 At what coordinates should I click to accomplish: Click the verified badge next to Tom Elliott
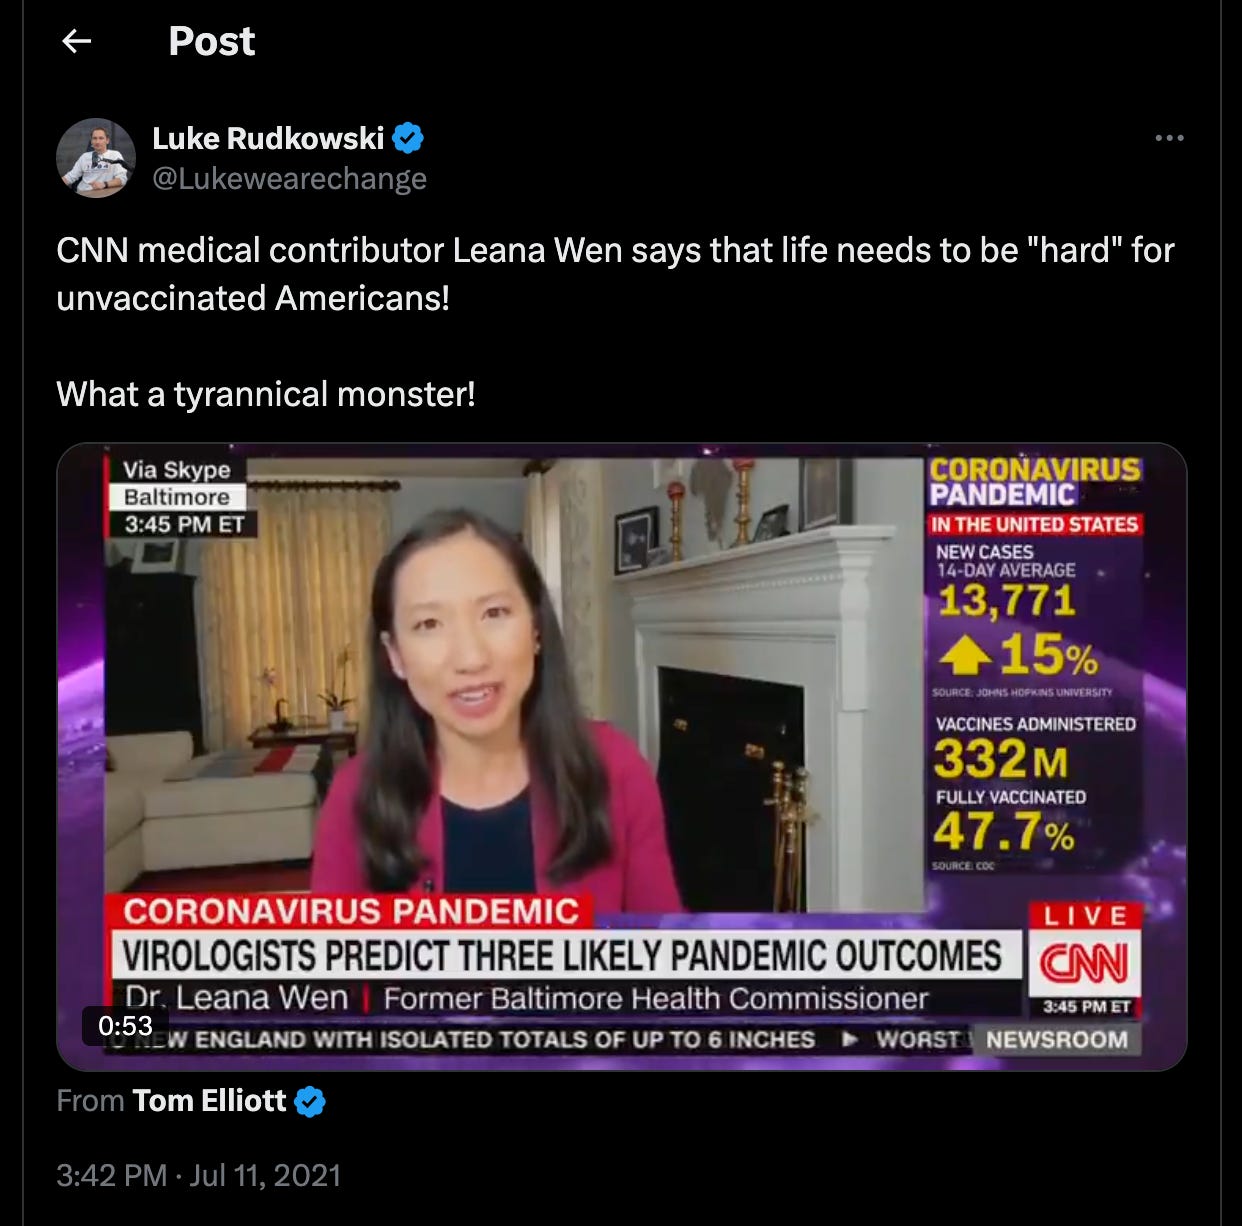coord(311,1102)
